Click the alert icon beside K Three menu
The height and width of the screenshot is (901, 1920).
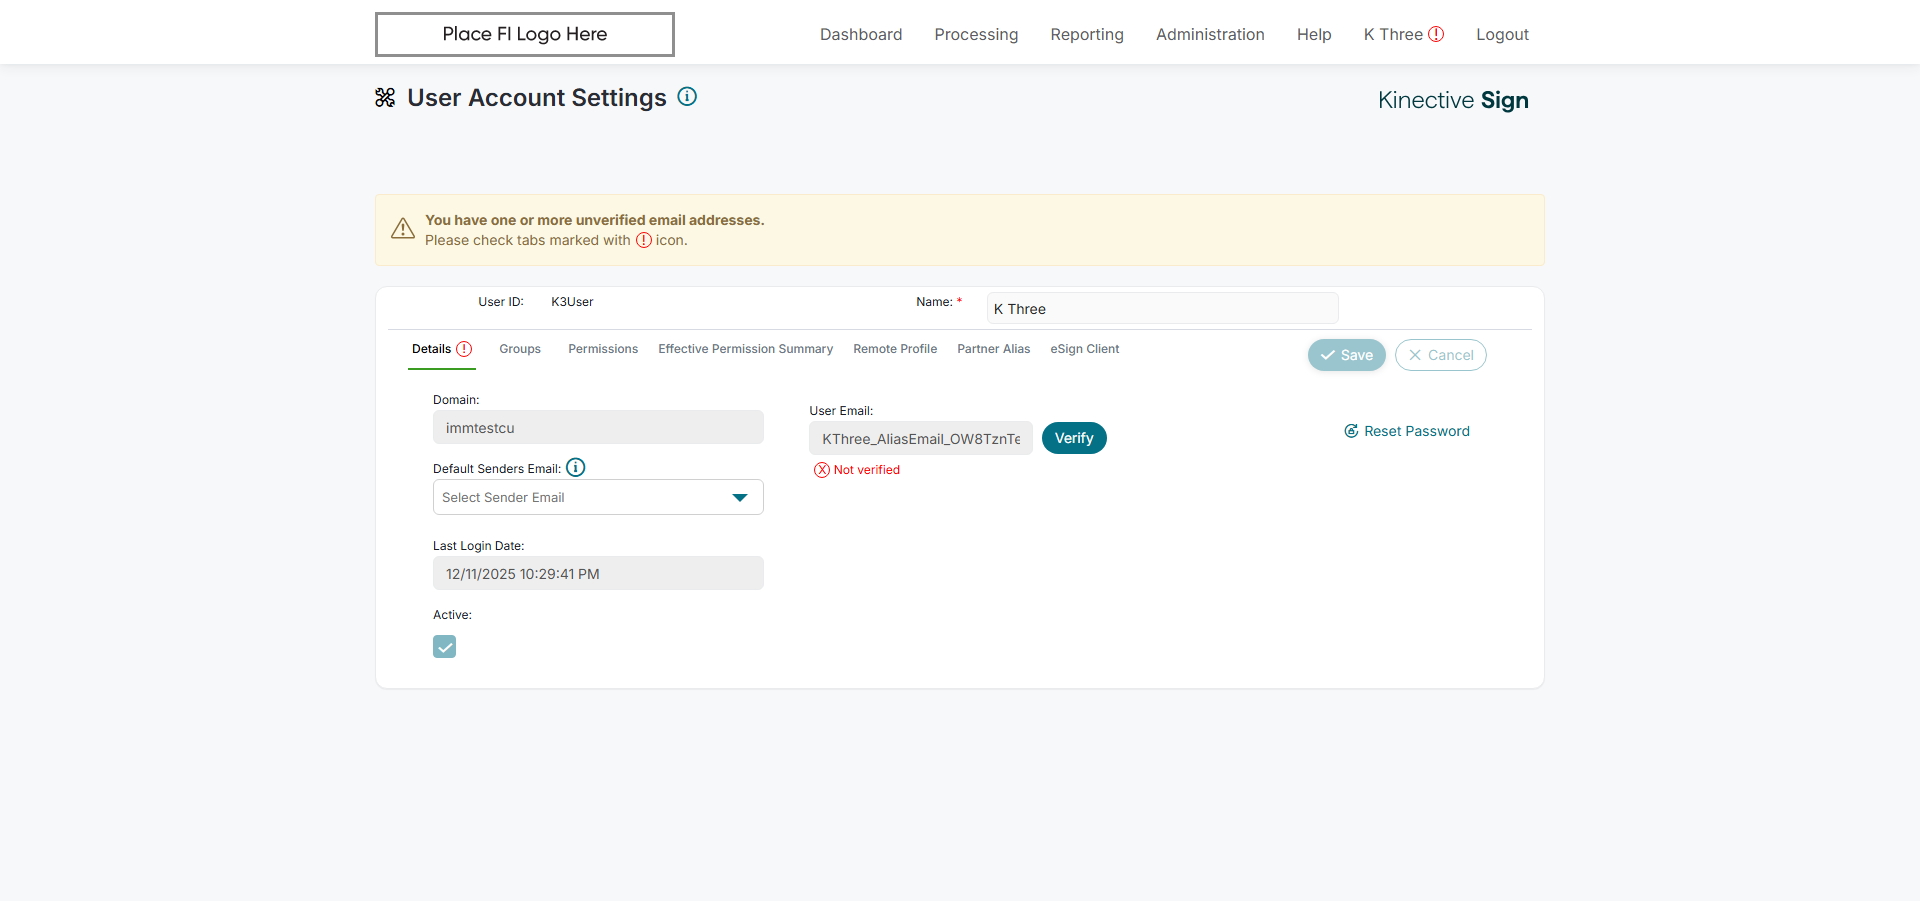tap(1436, 34)
